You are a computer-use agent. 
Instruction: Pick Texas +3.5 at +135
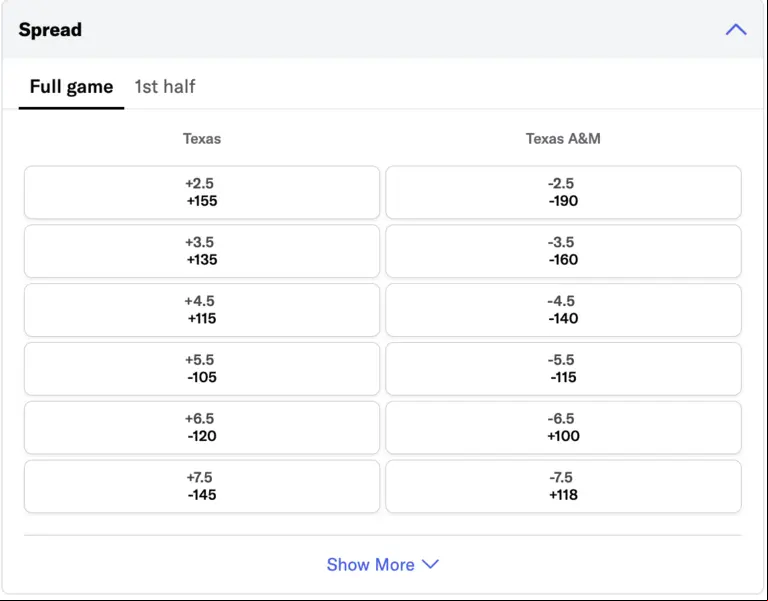click(201, 251)
